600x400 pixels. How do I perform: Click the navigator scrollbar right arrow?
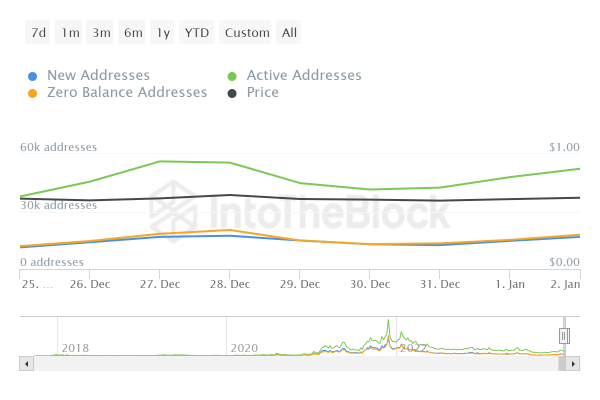573,363
